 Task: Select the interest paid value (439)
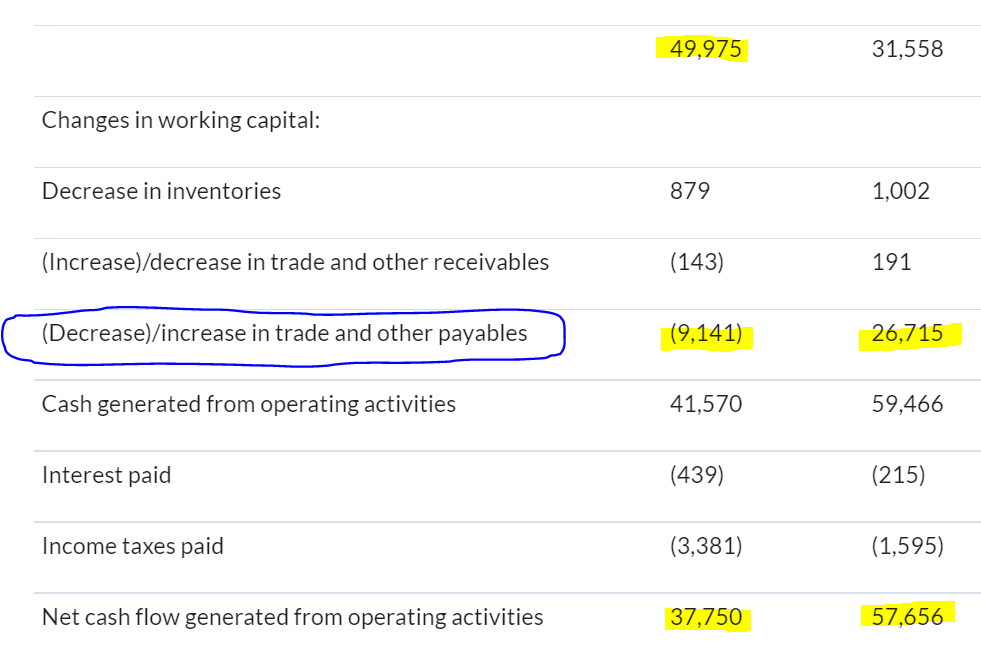click(x=696, y=475)
